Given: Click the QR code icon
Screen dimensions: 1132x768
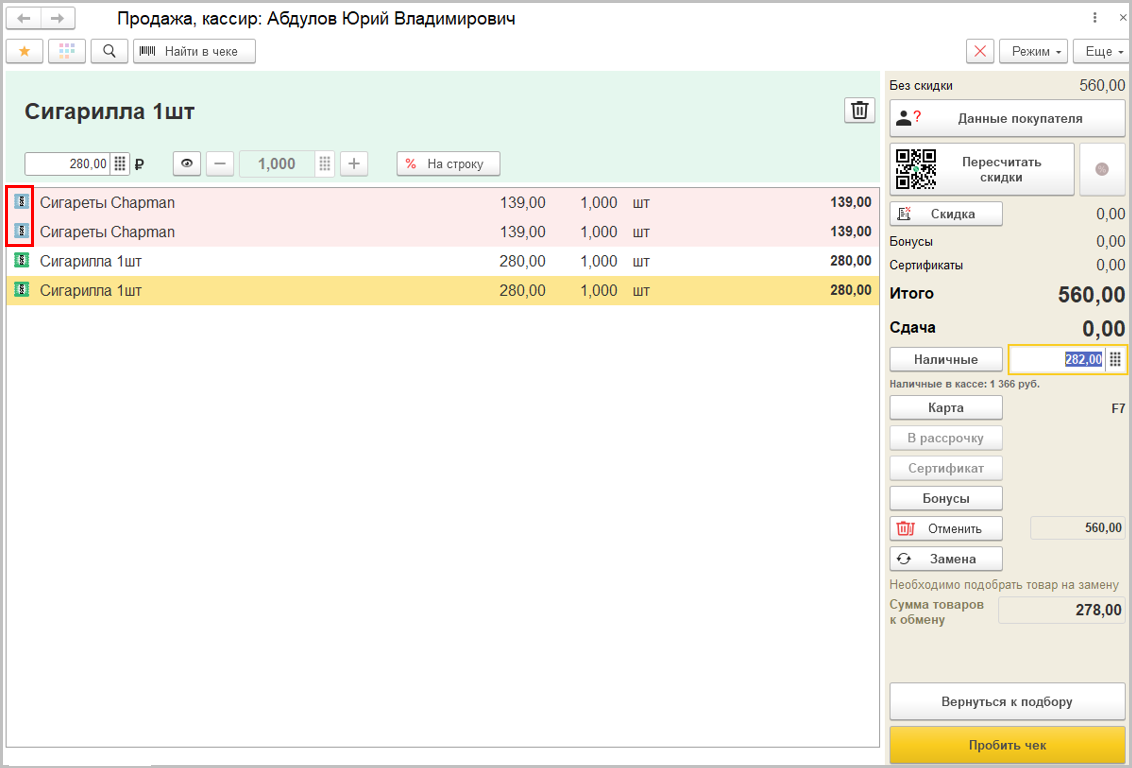Looking at the screenshot, I should point(915,169).
